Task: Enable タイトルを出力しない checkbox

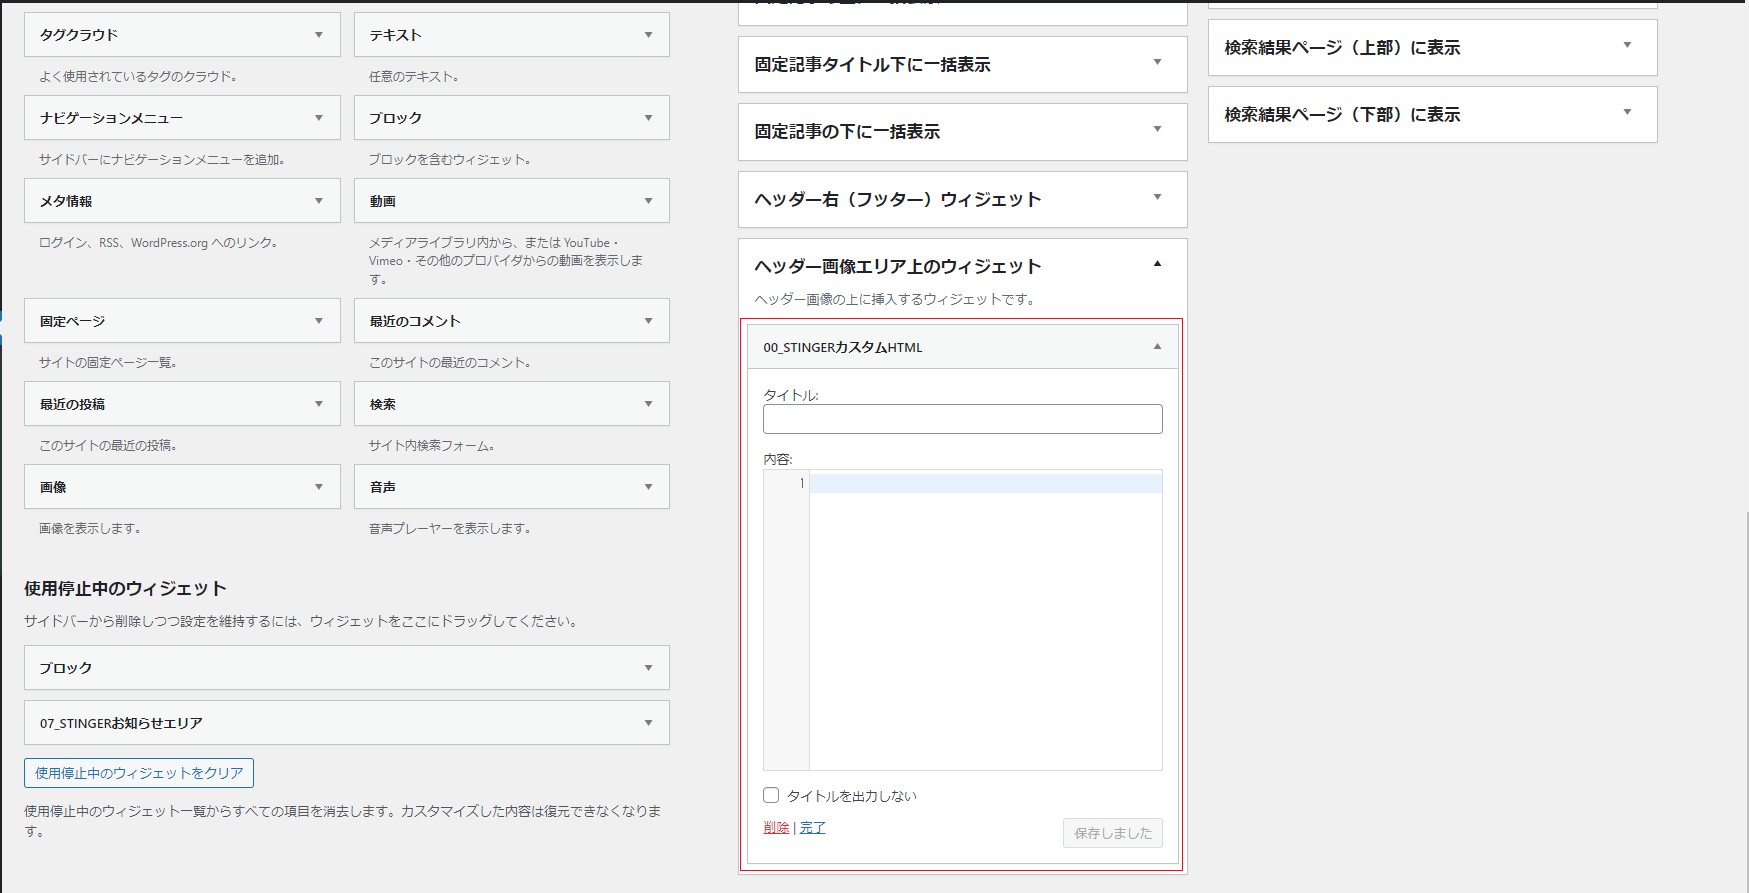Action: click(771, 796)
